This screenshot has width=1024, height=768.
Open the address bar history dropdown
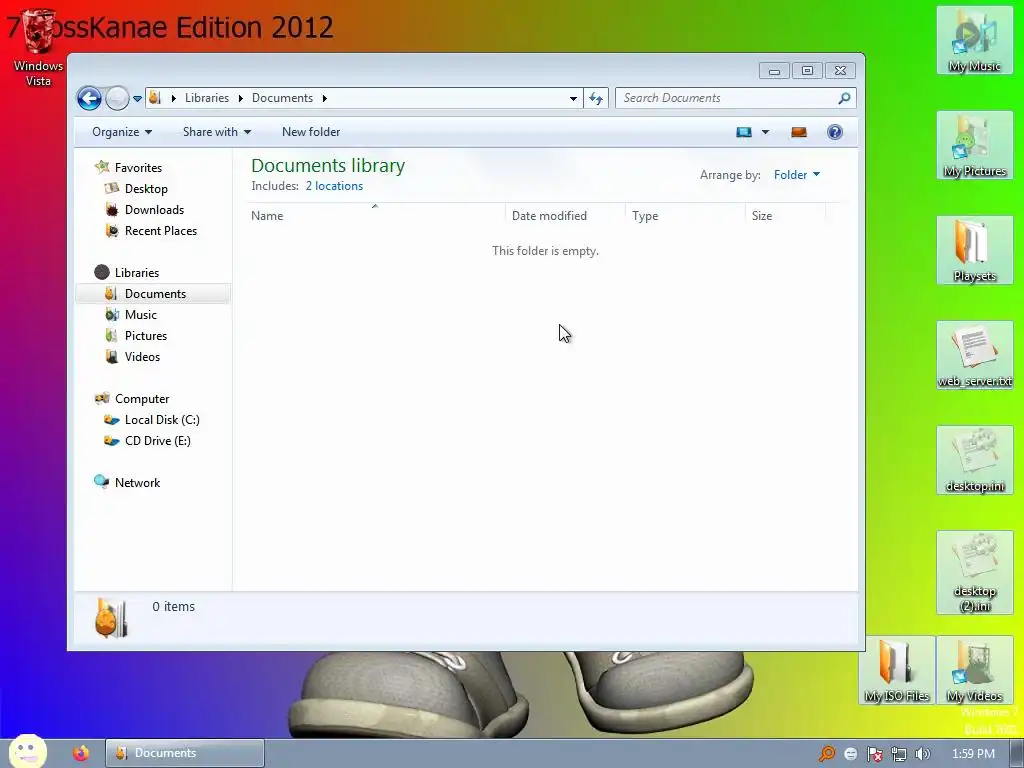click(573, 99)
